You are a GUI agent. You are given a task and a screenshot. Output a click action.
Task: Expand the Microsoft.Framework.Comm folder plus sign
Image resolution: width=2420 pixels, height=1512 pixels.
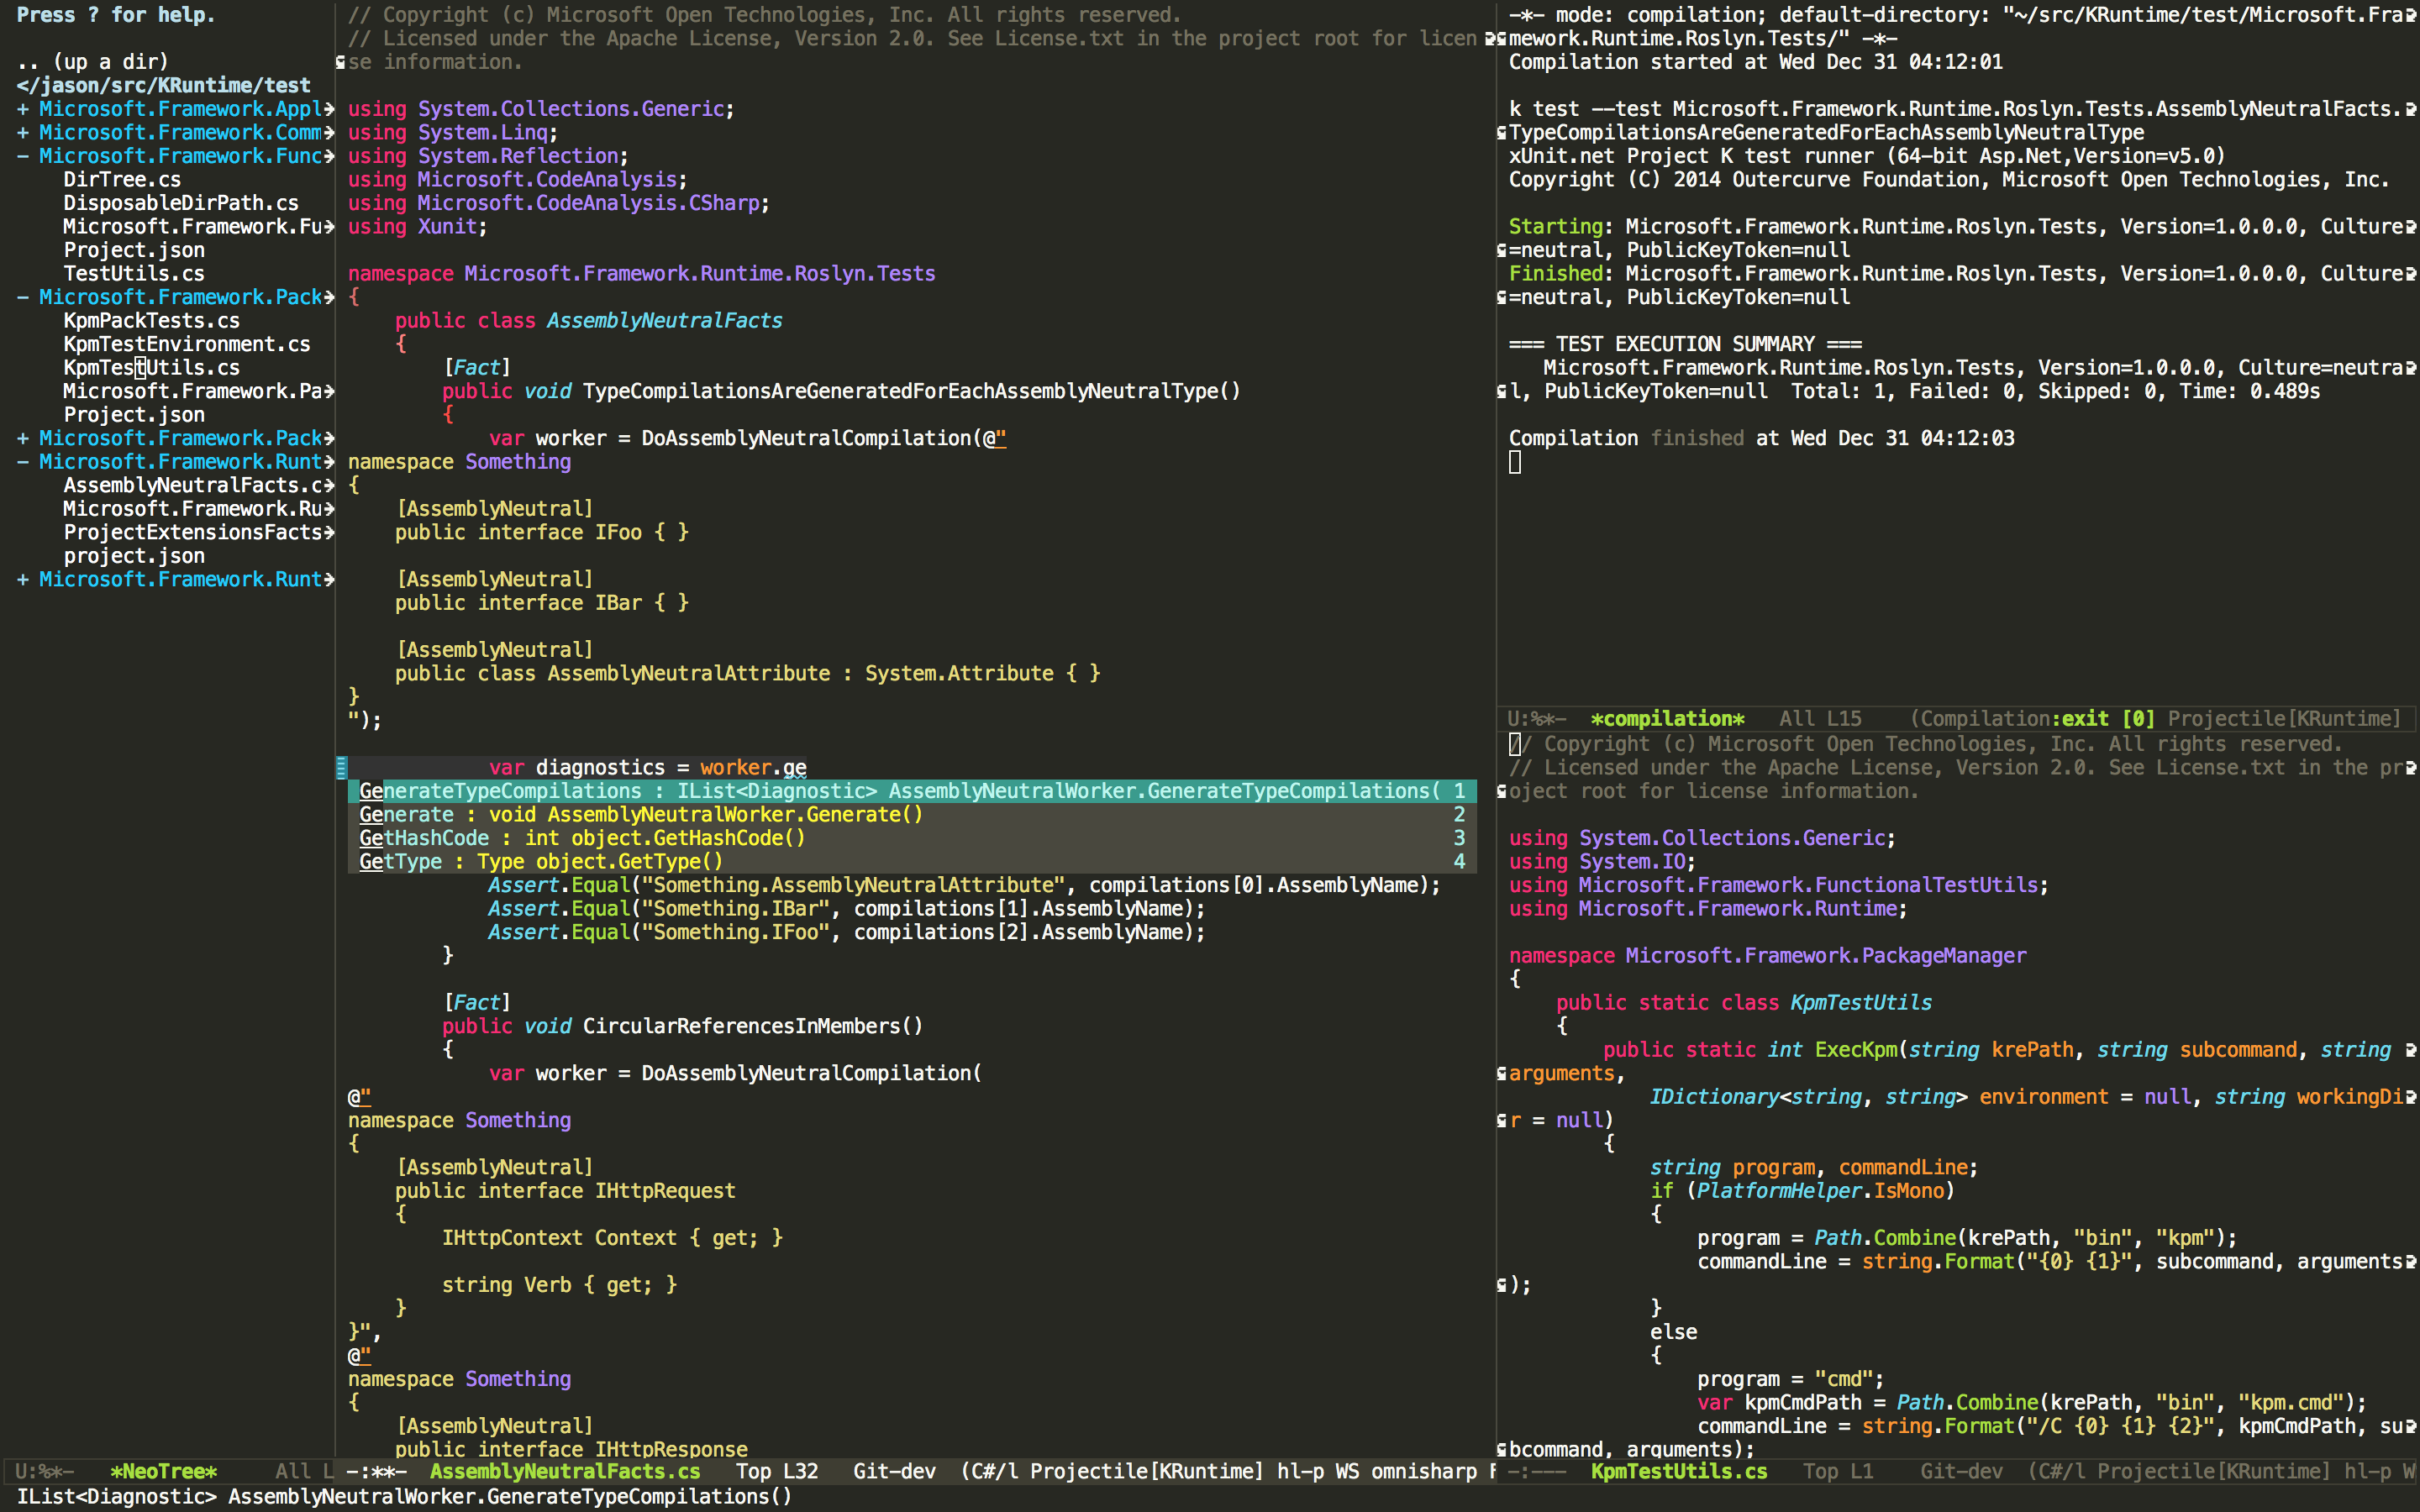click(22, 133)
